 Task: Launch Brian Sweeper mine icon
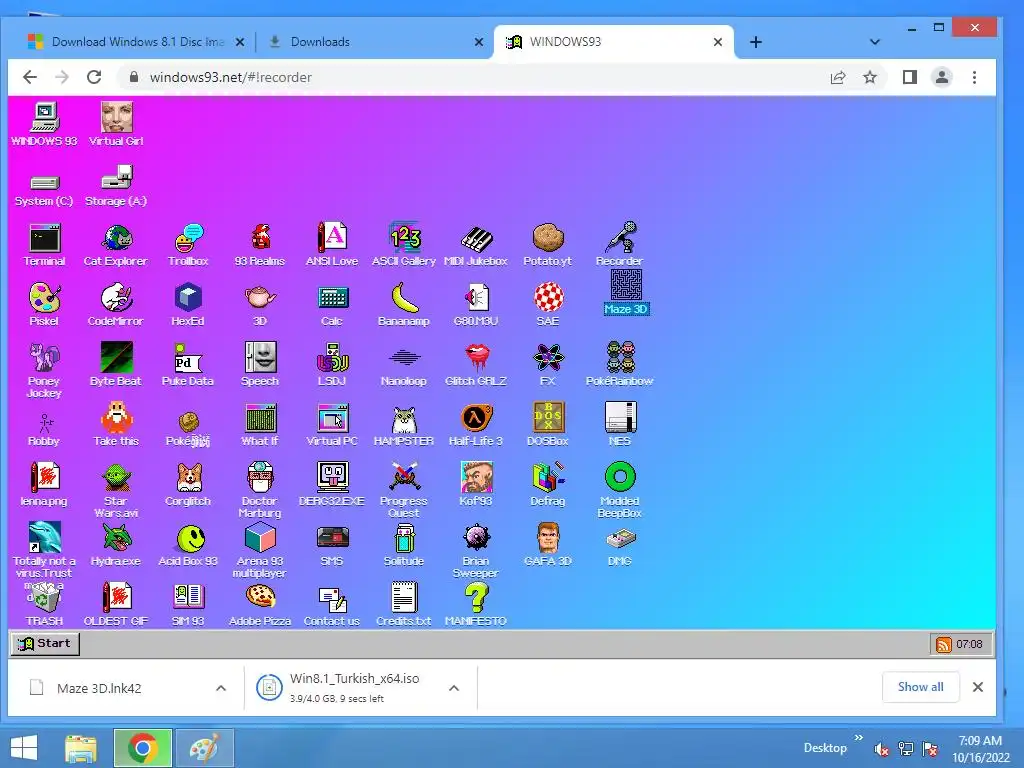click(x=475, y=550)
